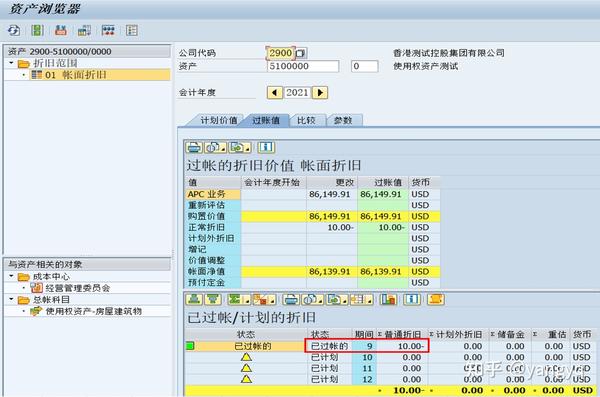Image resolution: width=600 pixels, height=397 pixels.
Task: Sort ascending in the lower depreciation grid
Action: 194,299
